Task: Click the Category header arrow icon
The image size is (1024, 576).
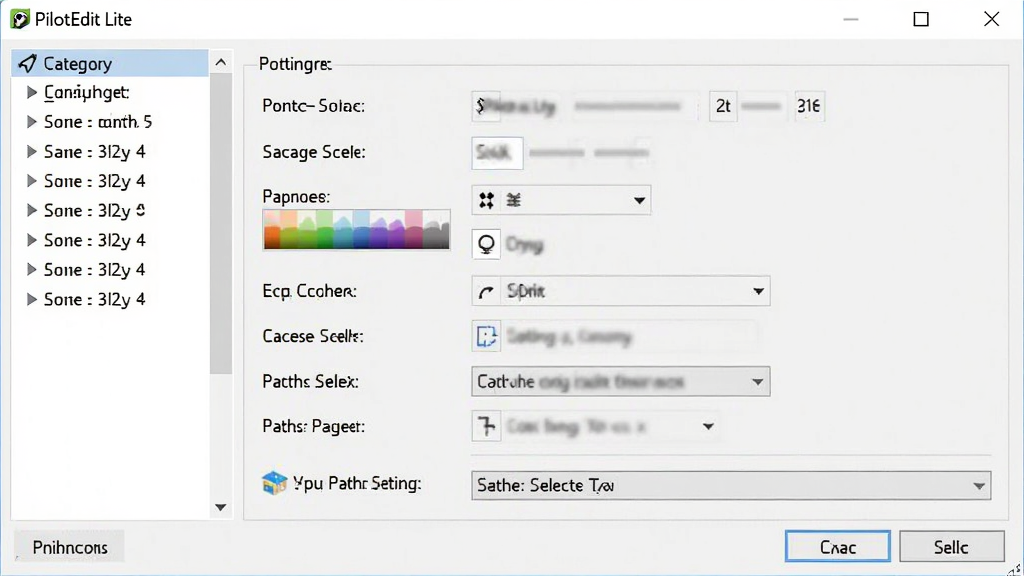Action: (x=27, y=63)
